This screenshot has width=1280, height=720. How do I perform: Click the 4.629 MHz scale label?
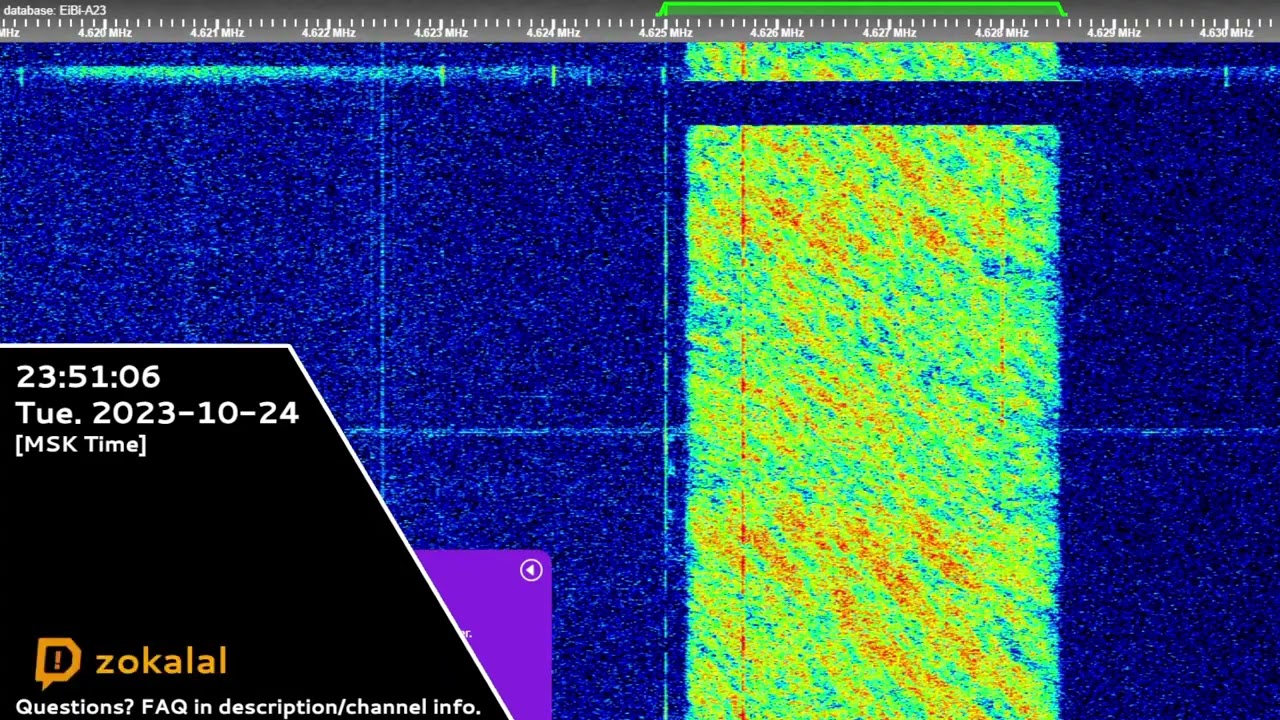1114,33
